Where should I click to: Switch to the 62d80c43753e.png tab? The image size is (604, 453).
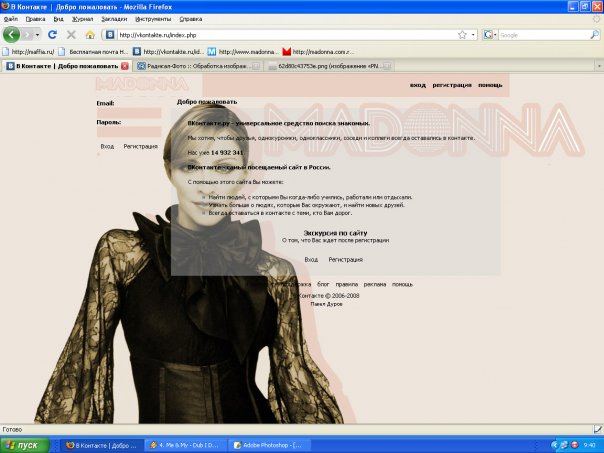point(329,66)
